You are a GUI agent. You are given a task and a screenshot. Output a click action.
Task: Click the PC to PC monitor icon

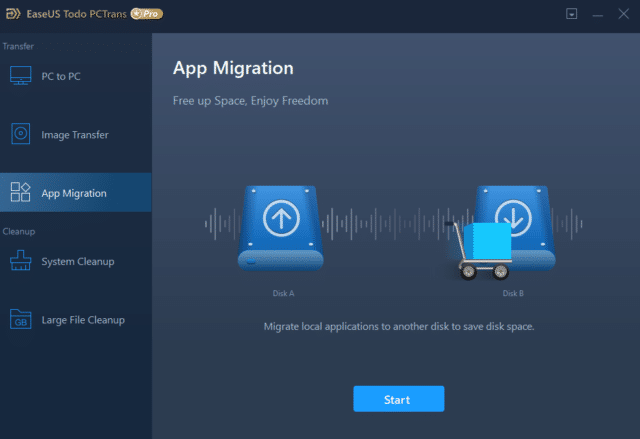20,76
